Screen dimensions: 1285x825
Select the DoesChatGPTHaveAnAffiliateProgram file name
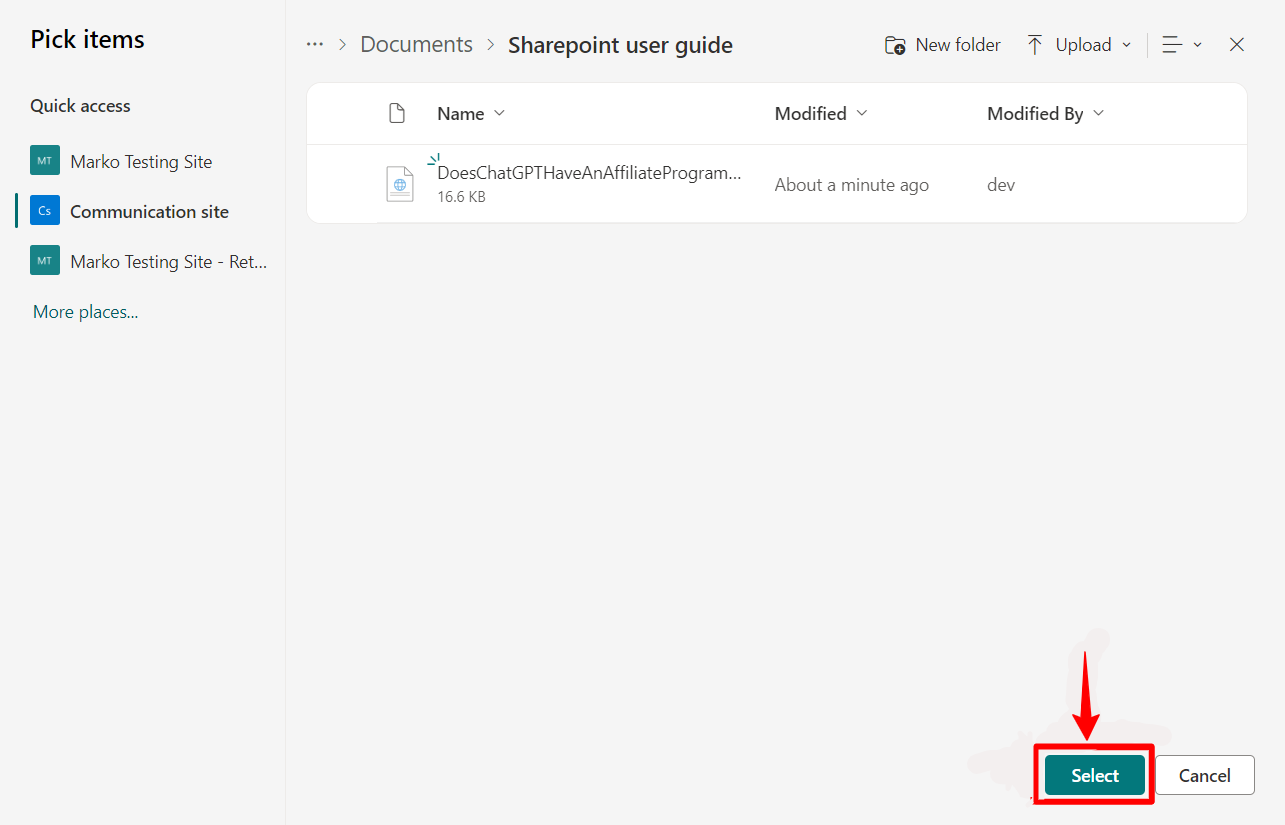click(x=589, y=173)
